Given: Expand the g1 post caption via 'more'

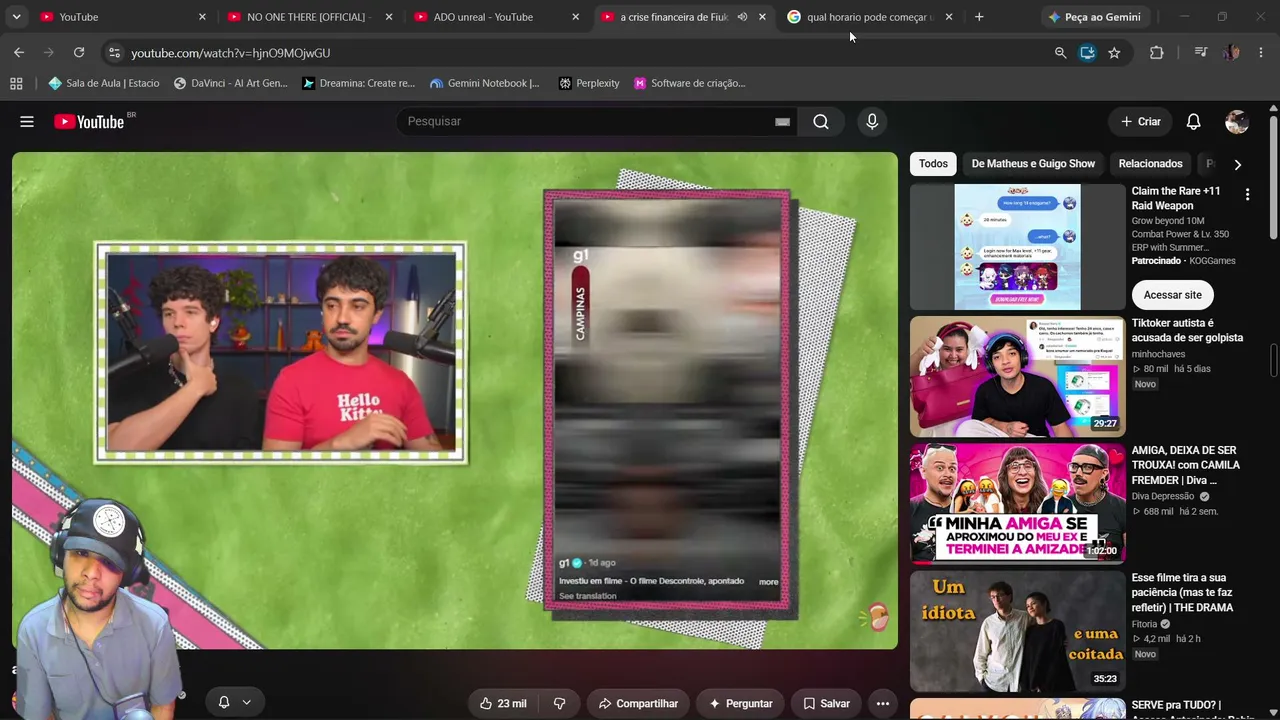Looking at the screenshot, I should point(768,582).
